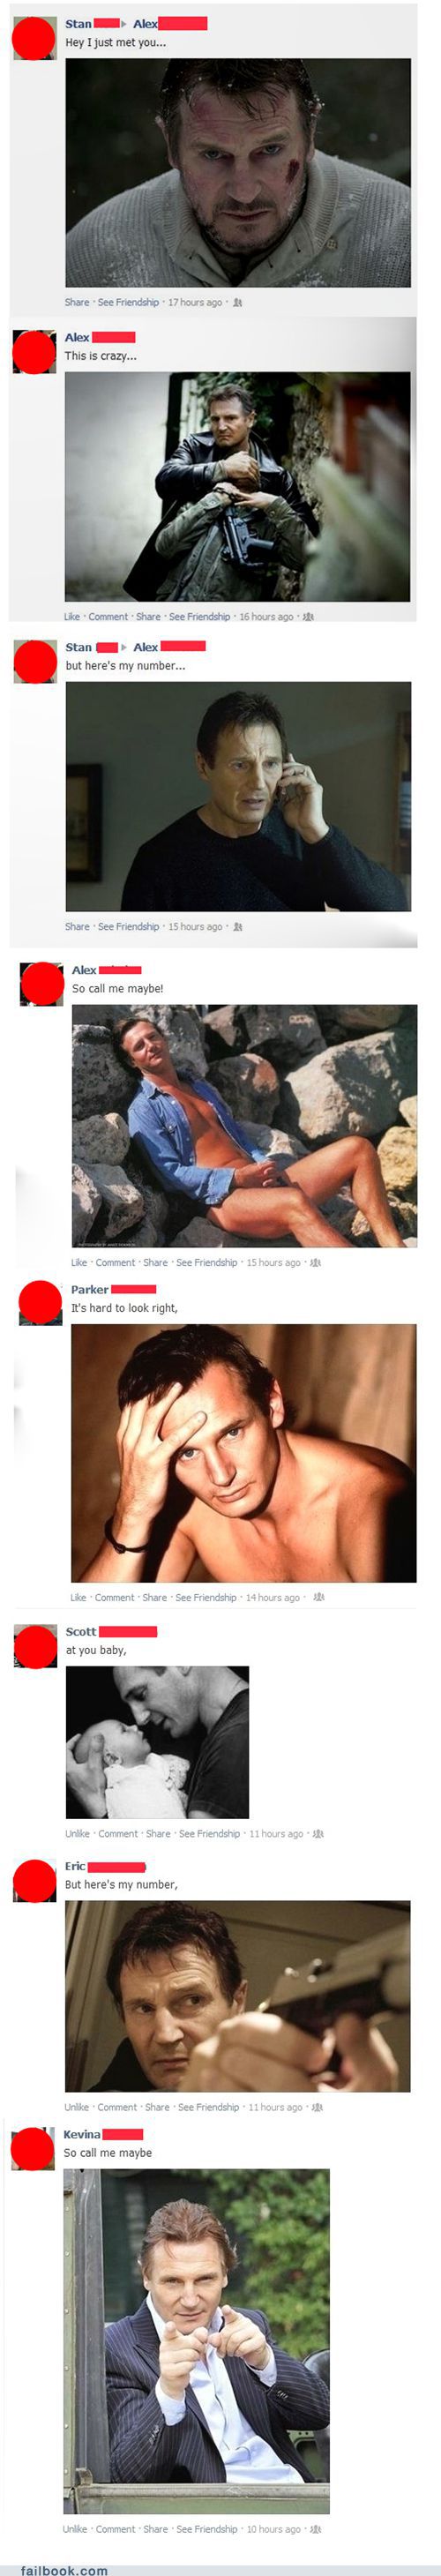441x2576 pixels.
Task: Comment on "So call me maybe!" post
Action: pyautogui.click(x=115, y=1263)
